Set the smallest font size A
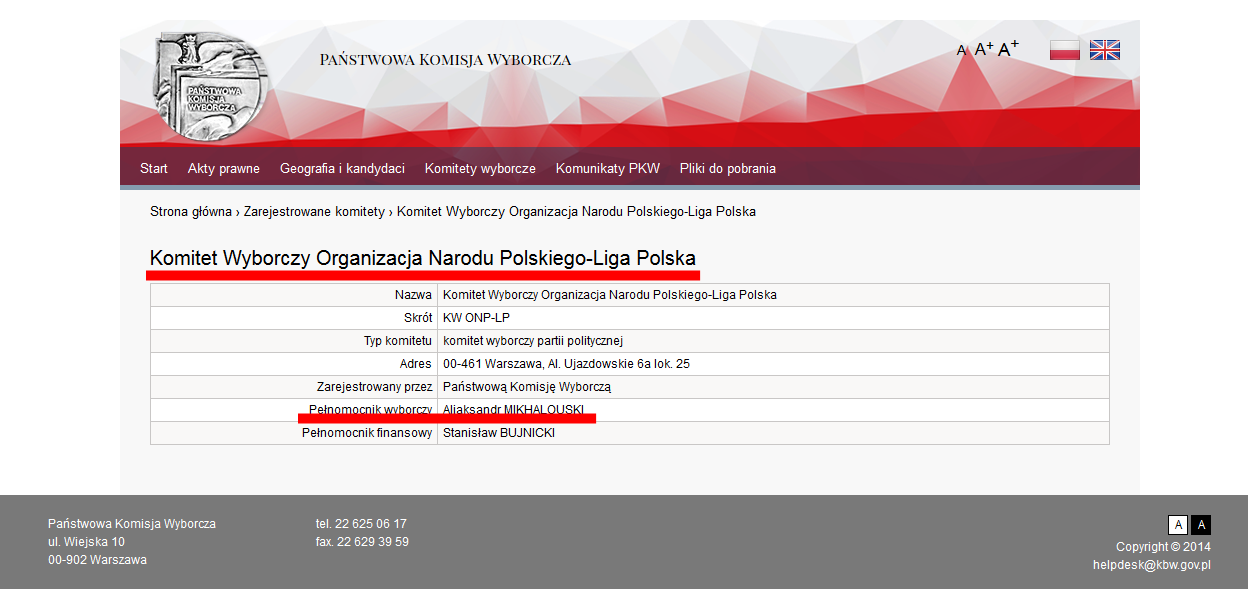Image resolution: width=1248 pixels, height=589 pixels. 962,50
